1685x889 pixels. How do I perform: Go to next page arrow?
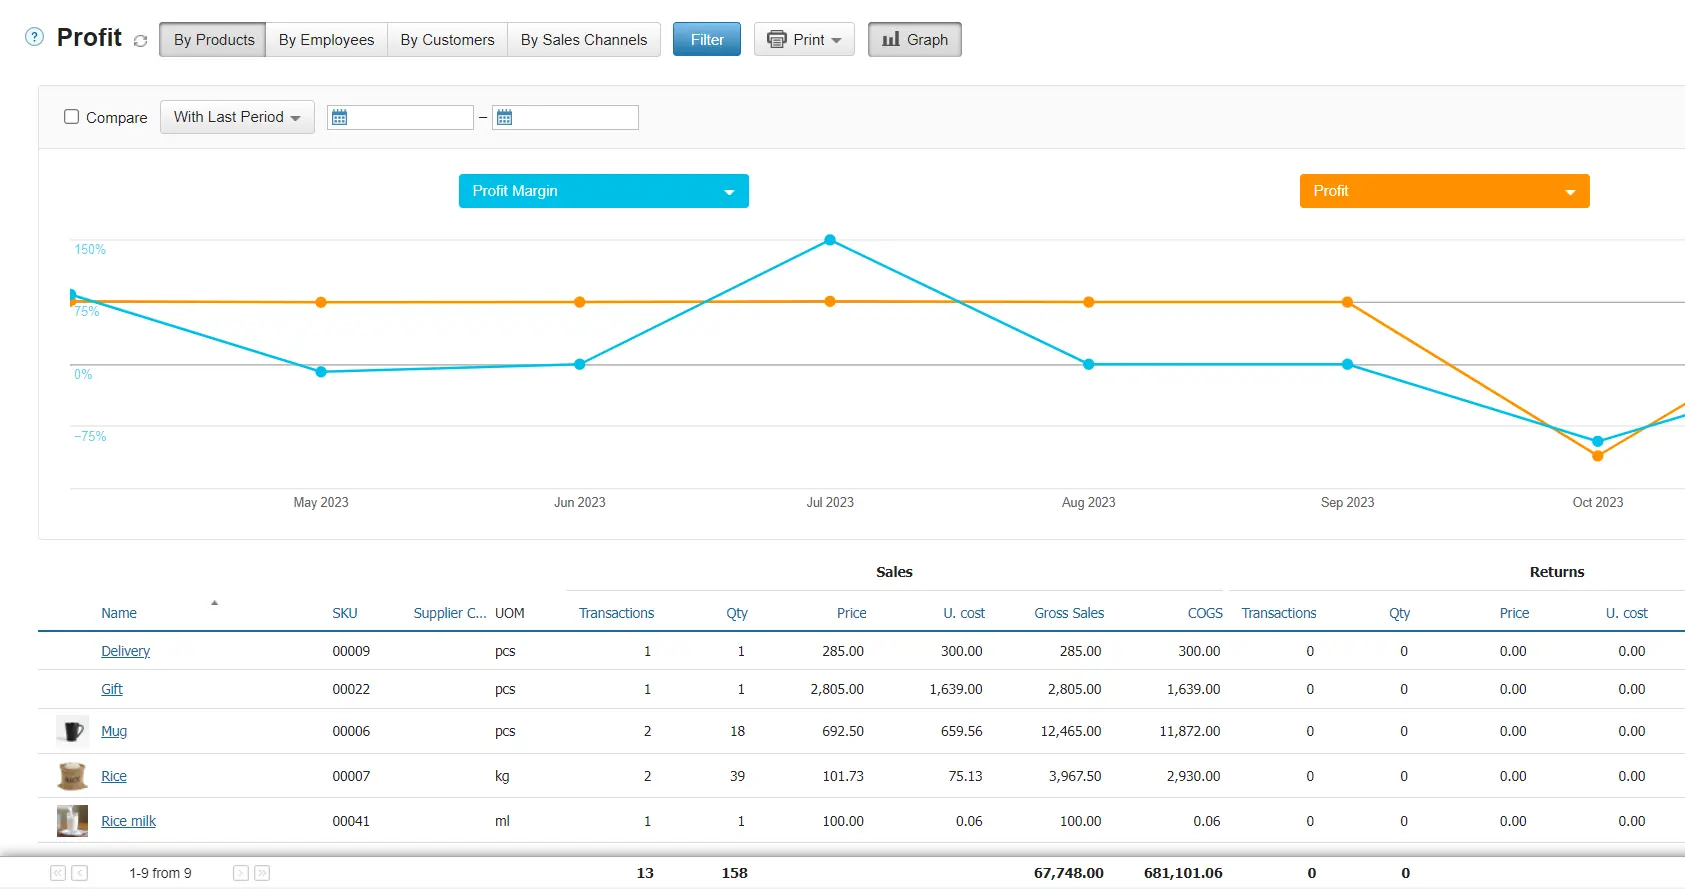coord(241,873)
